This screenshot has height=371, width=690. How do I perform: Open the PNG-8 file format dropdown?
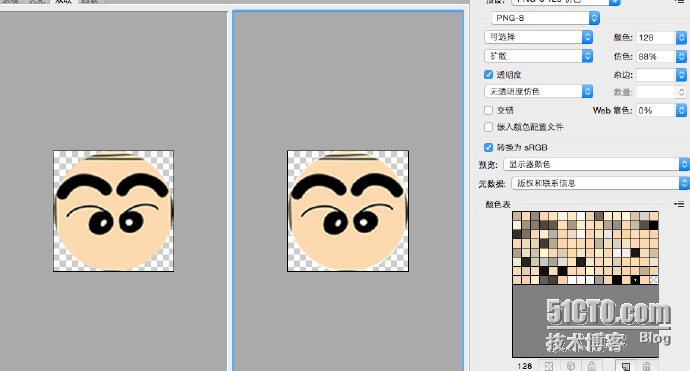click(x=545, y=18)
